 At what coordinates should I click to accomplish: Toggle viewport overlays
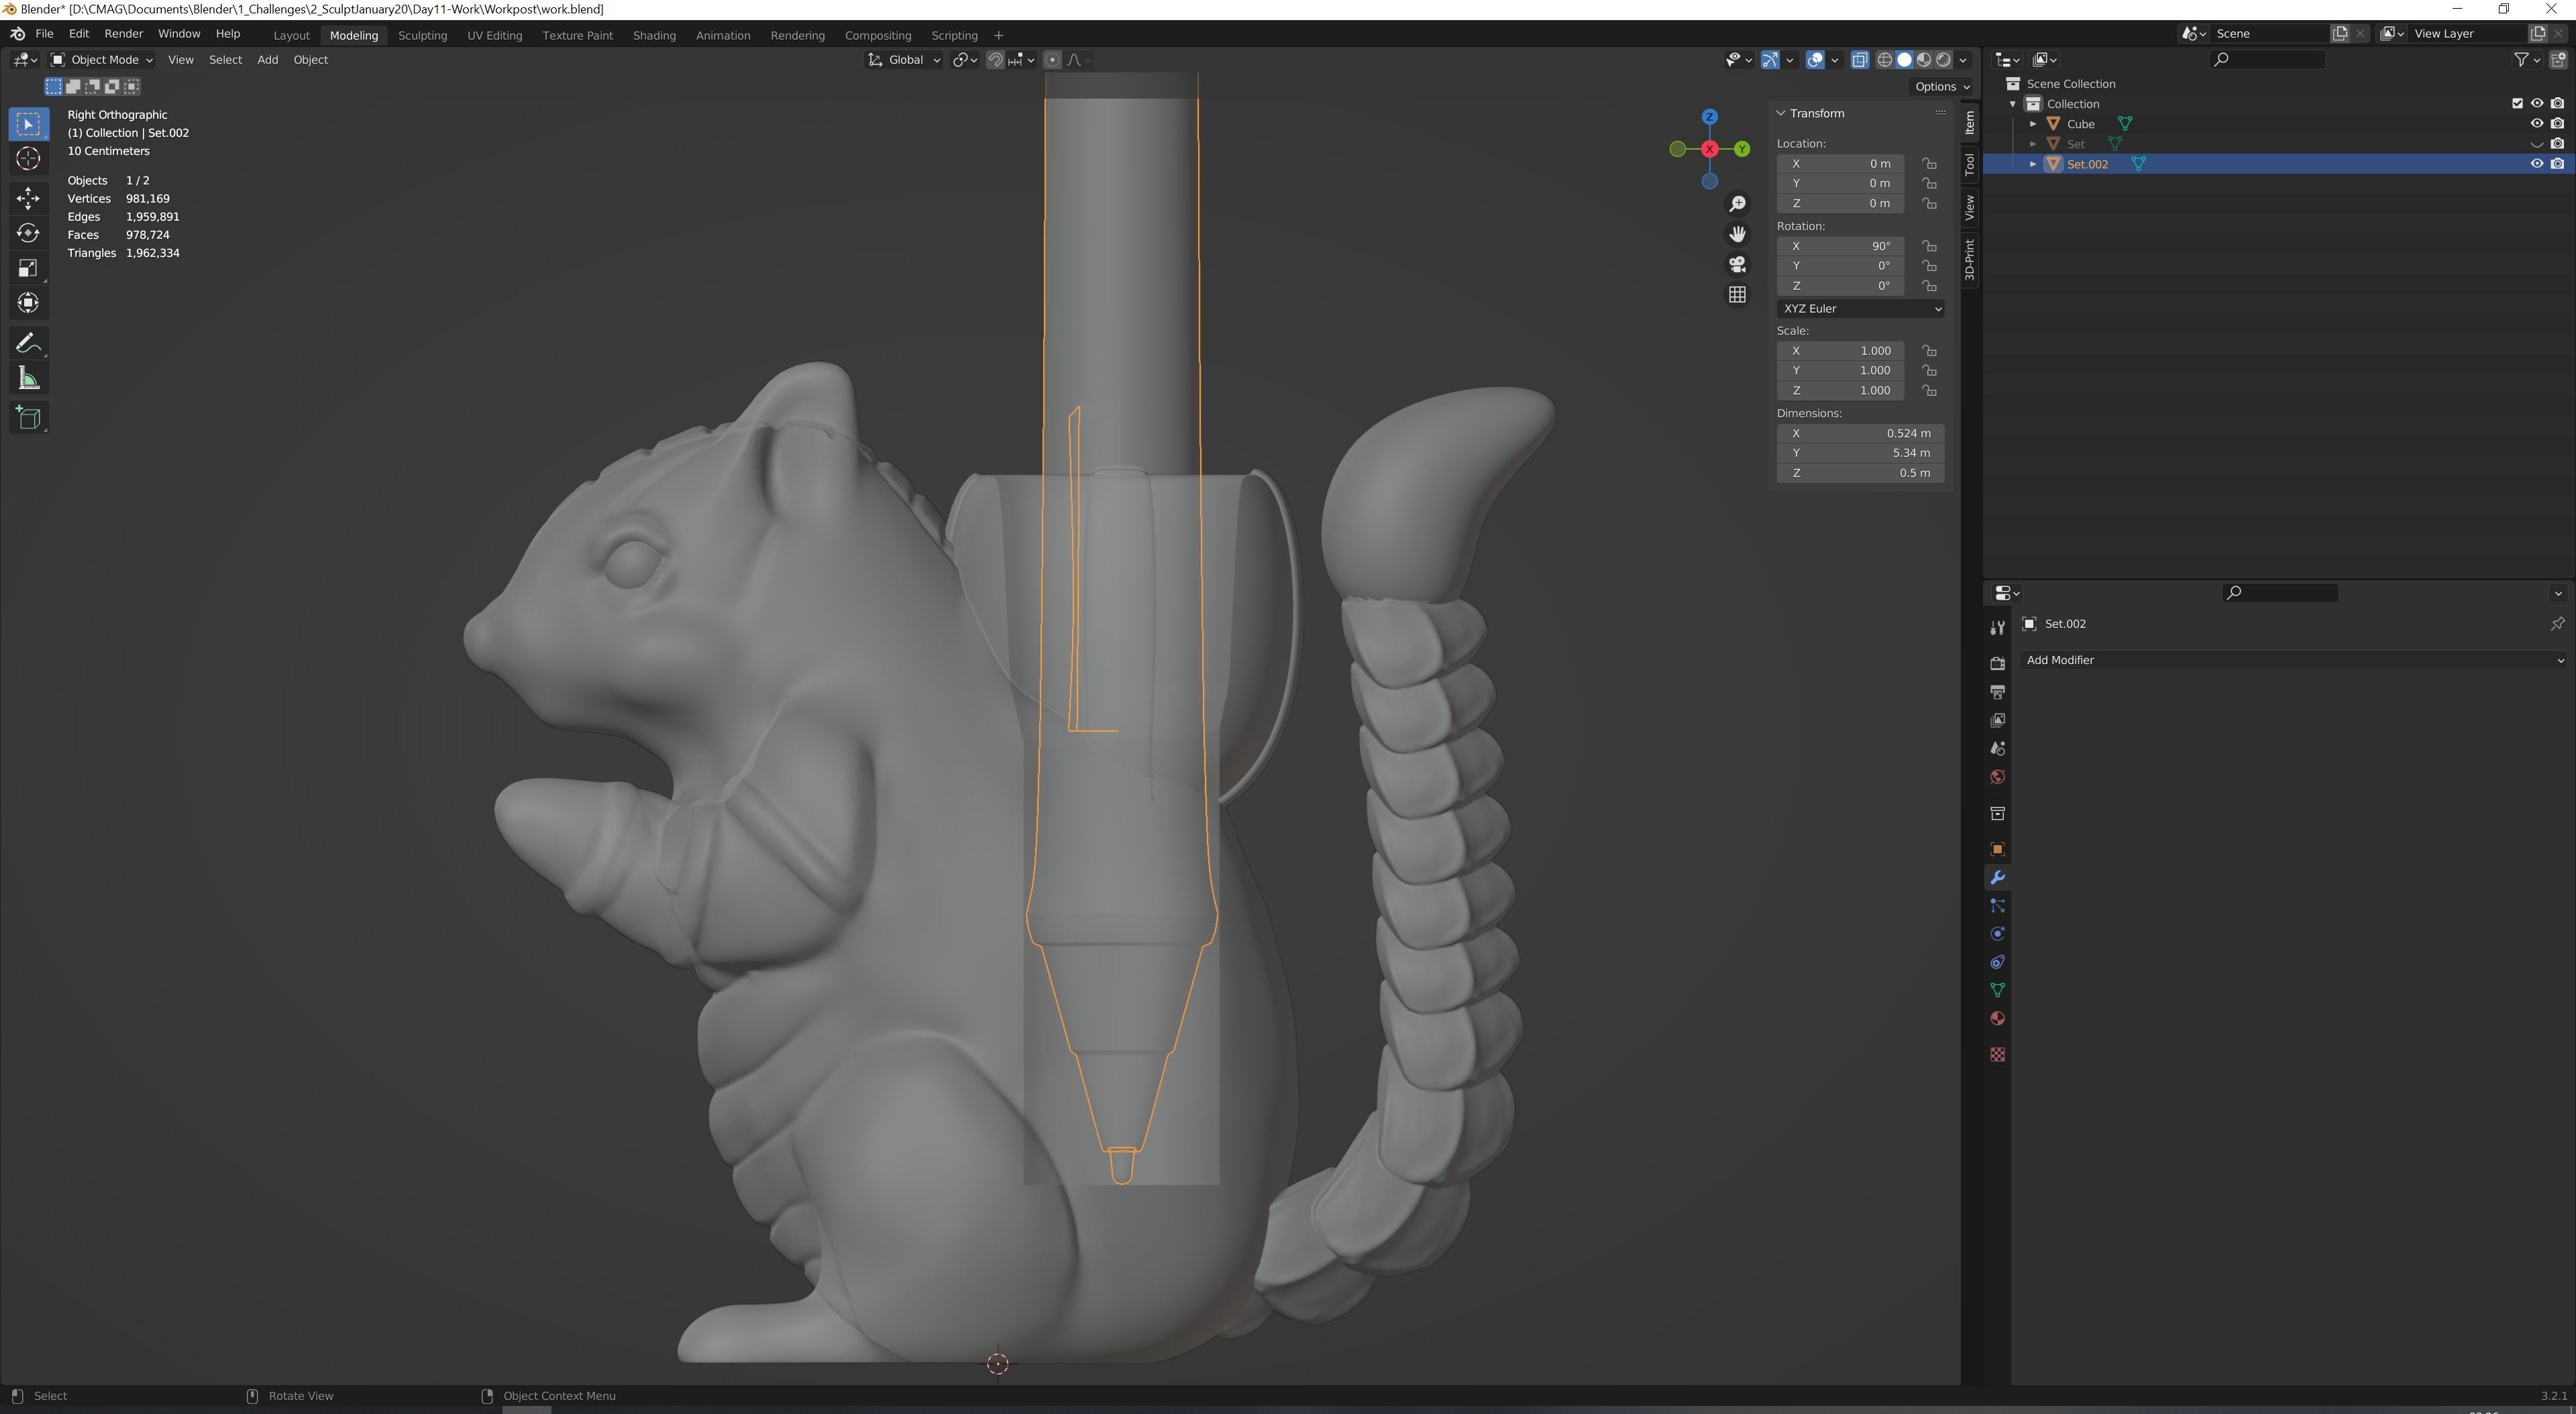coord(1815,60)
